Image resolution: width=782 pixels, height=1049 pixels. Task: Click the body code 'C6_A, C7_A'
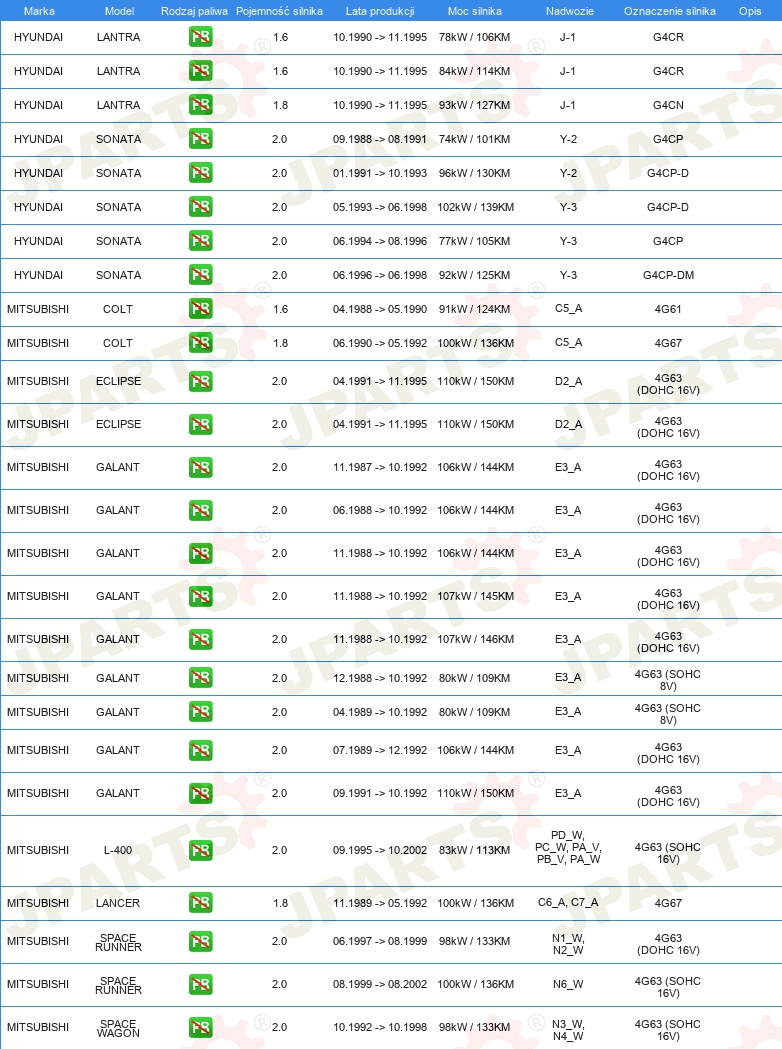pos(568,902)
